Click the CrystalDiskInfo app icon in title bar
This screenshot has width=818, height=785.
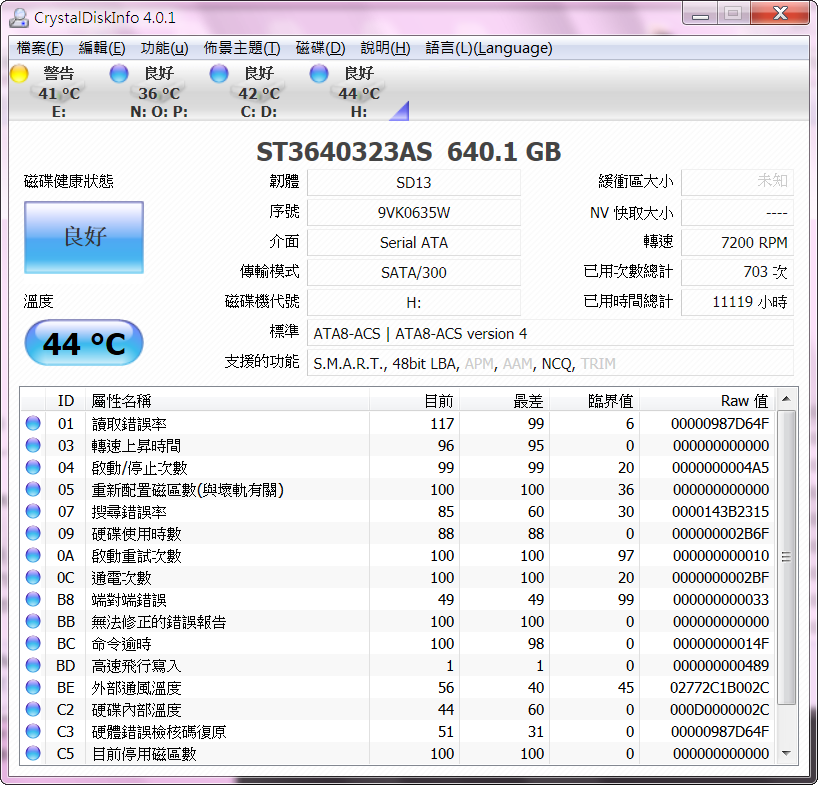coord(19,18)
